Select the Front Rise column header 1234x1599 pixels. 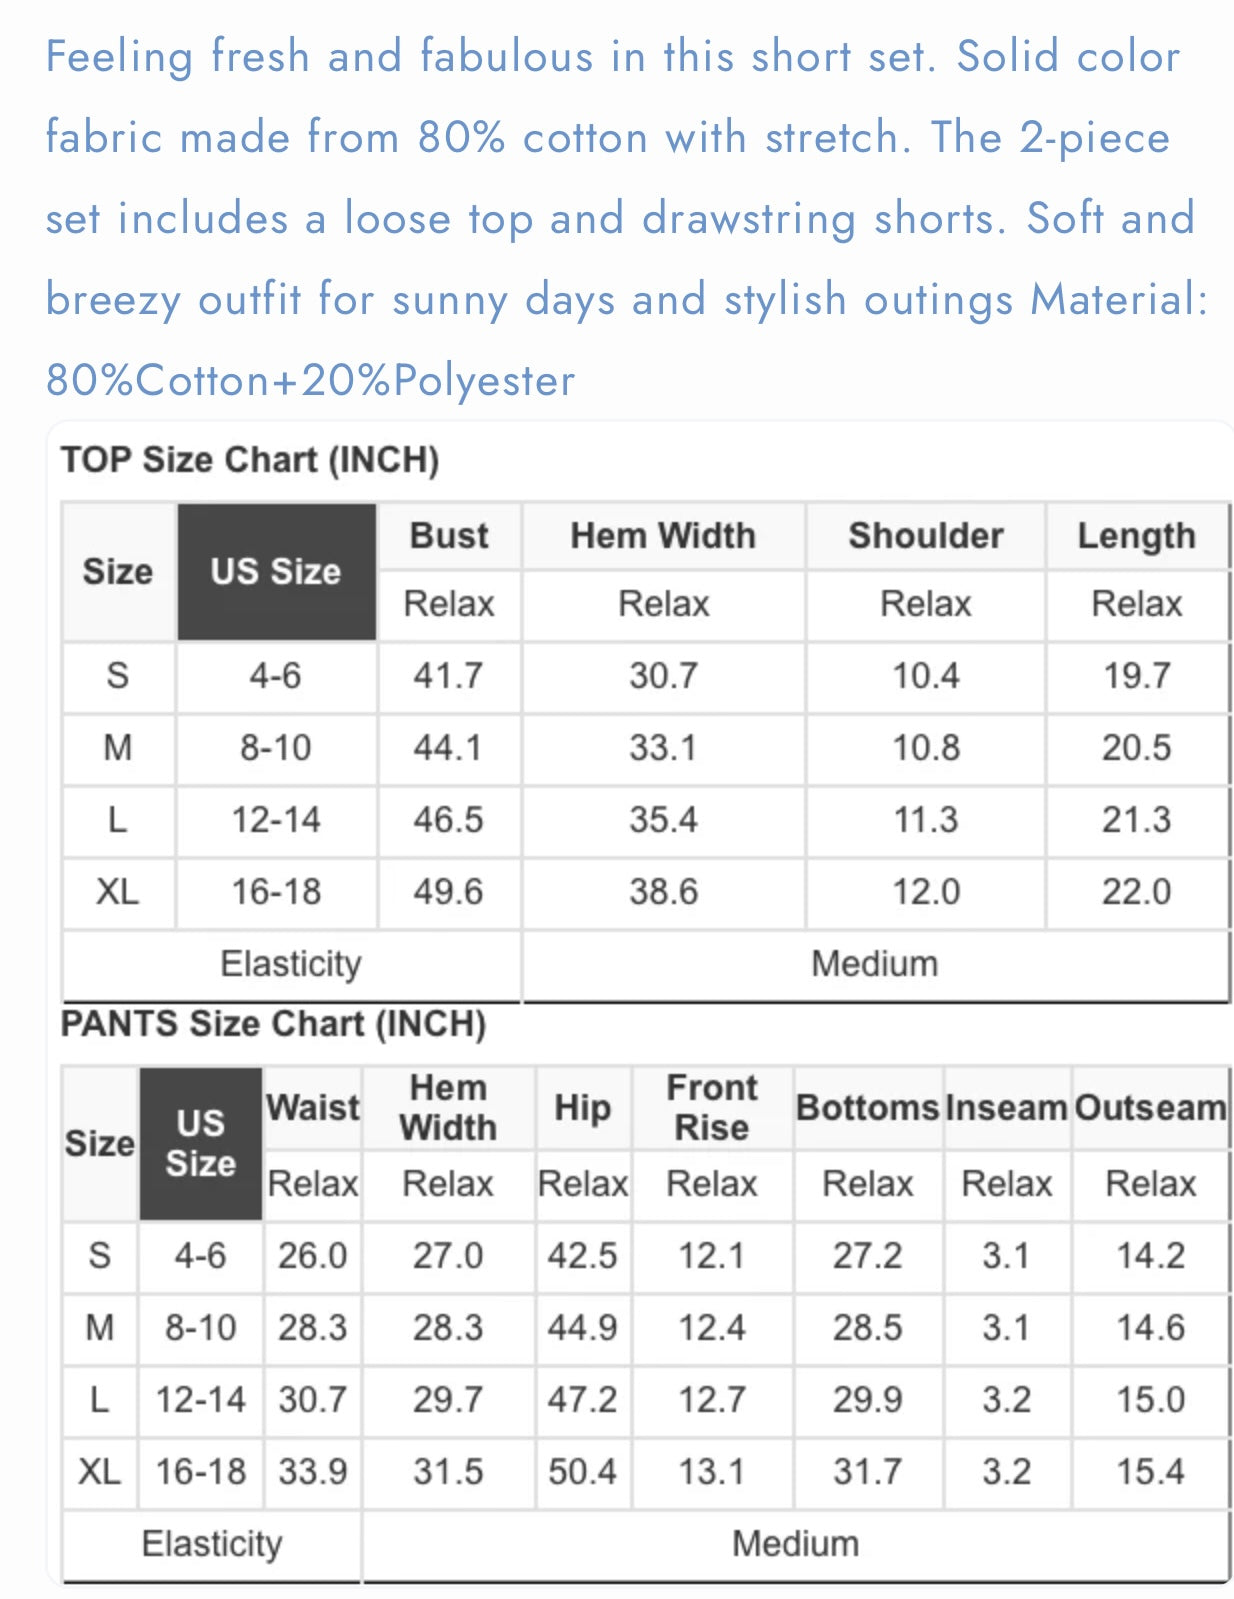point(712,1108)
